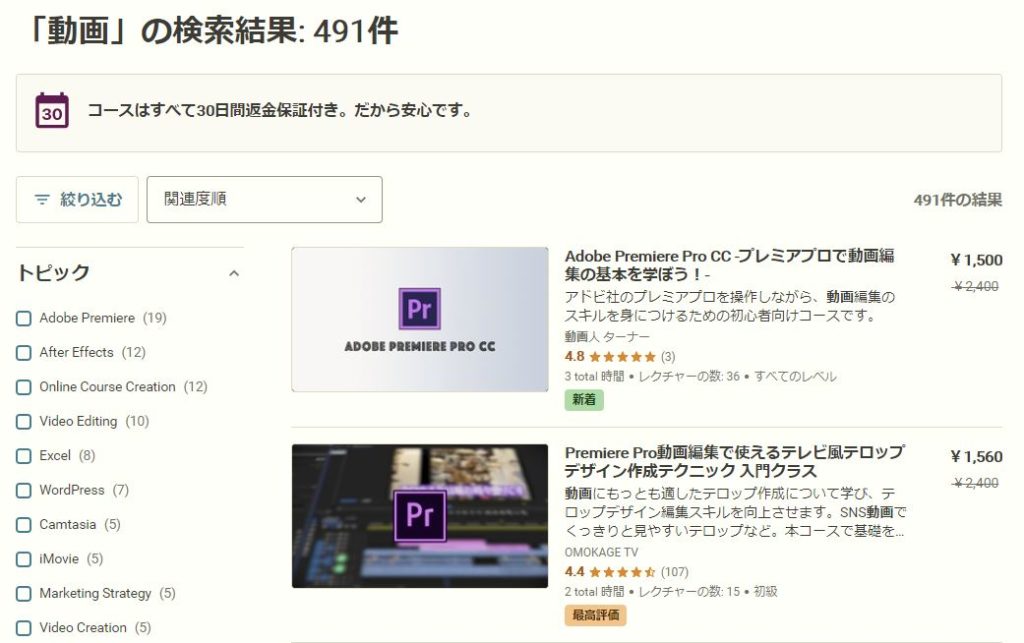Click the ¥1,500 price

pyautogui.click(x=976, y=260)
